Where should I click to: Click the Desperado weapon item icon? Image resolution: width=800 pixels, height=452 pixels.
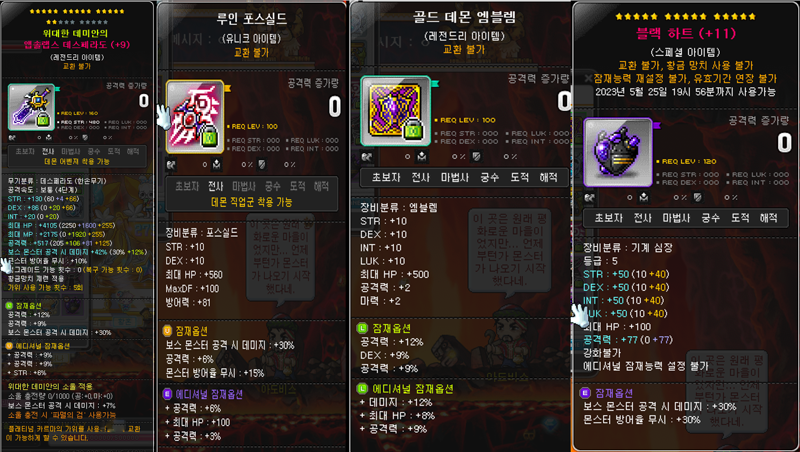point(31,107)
